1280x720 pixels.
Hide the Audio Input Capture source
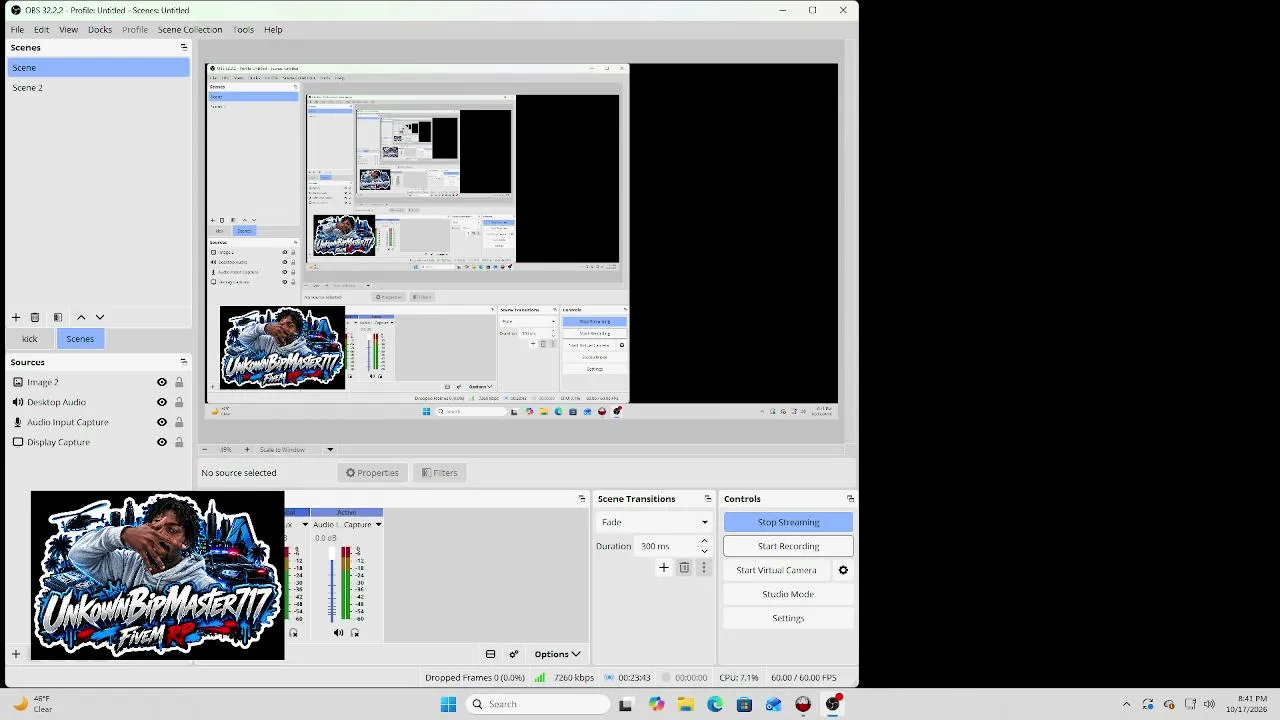pyautogui.click(x=162, y=422)
